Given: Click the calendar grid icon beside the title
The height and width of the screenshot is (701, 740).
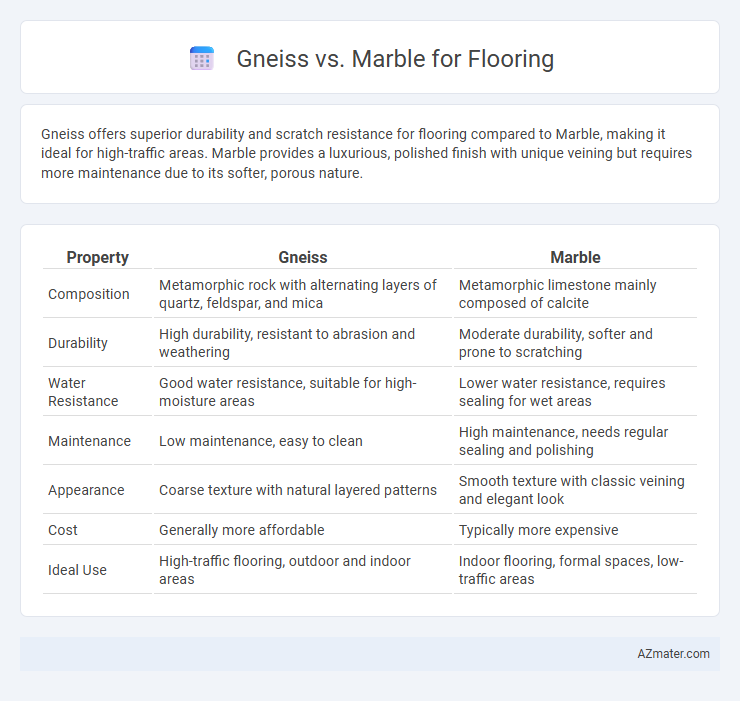Looking at the screenshot, I should pos(202,59).
